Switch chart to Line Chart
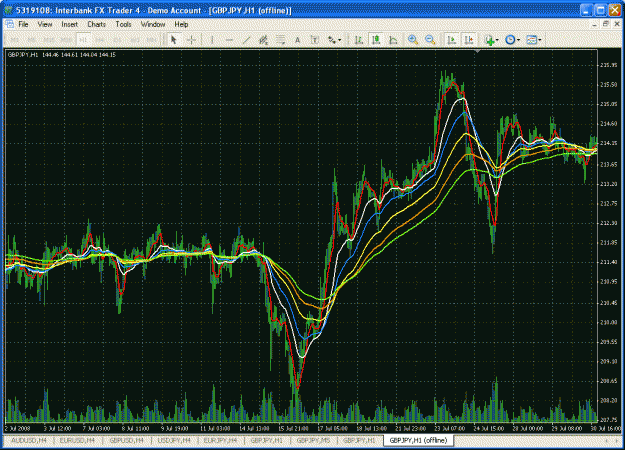Image resolution: width=625 pixels, height=450 pixels. click(393, 40)
